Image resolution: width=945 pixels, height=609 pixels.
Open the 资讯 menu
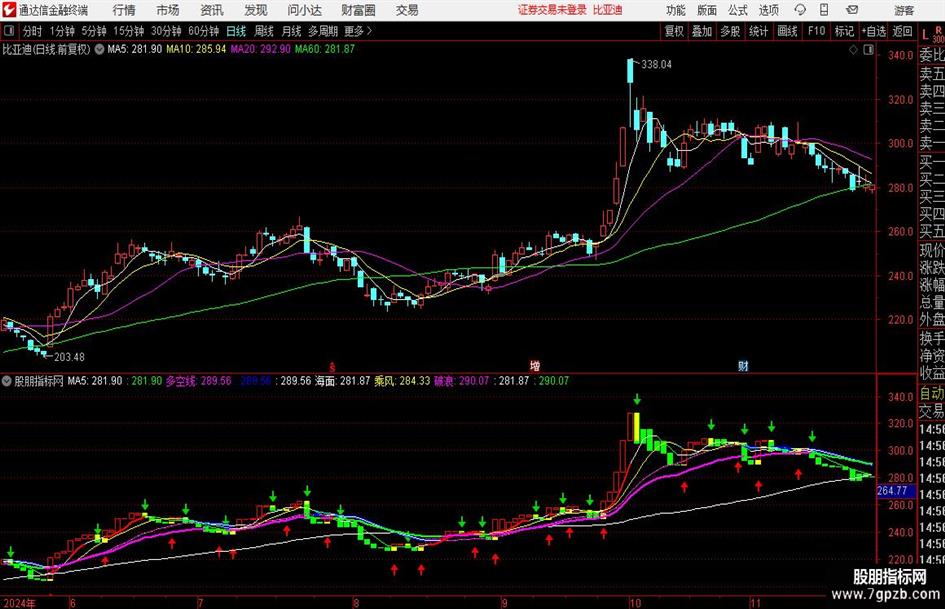[x=212, y=10]
